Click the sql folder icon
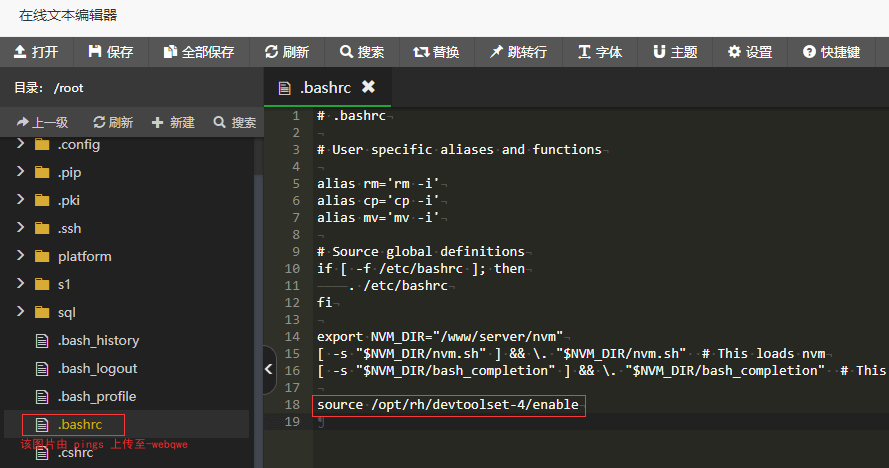 (42, 313)
